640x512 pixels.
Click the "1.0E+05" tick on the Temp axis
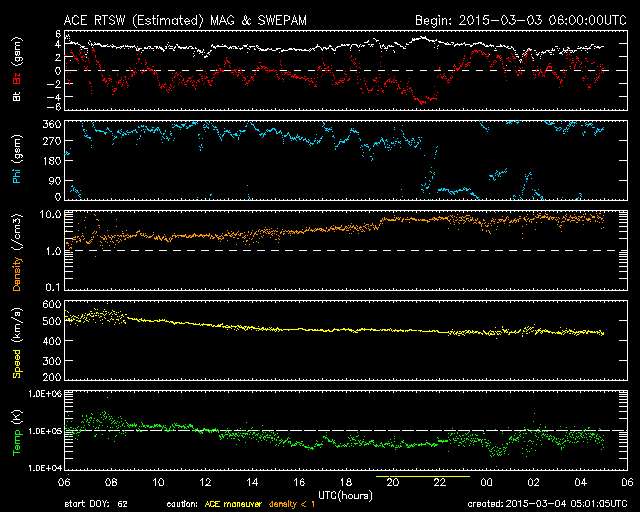point(45,431)
